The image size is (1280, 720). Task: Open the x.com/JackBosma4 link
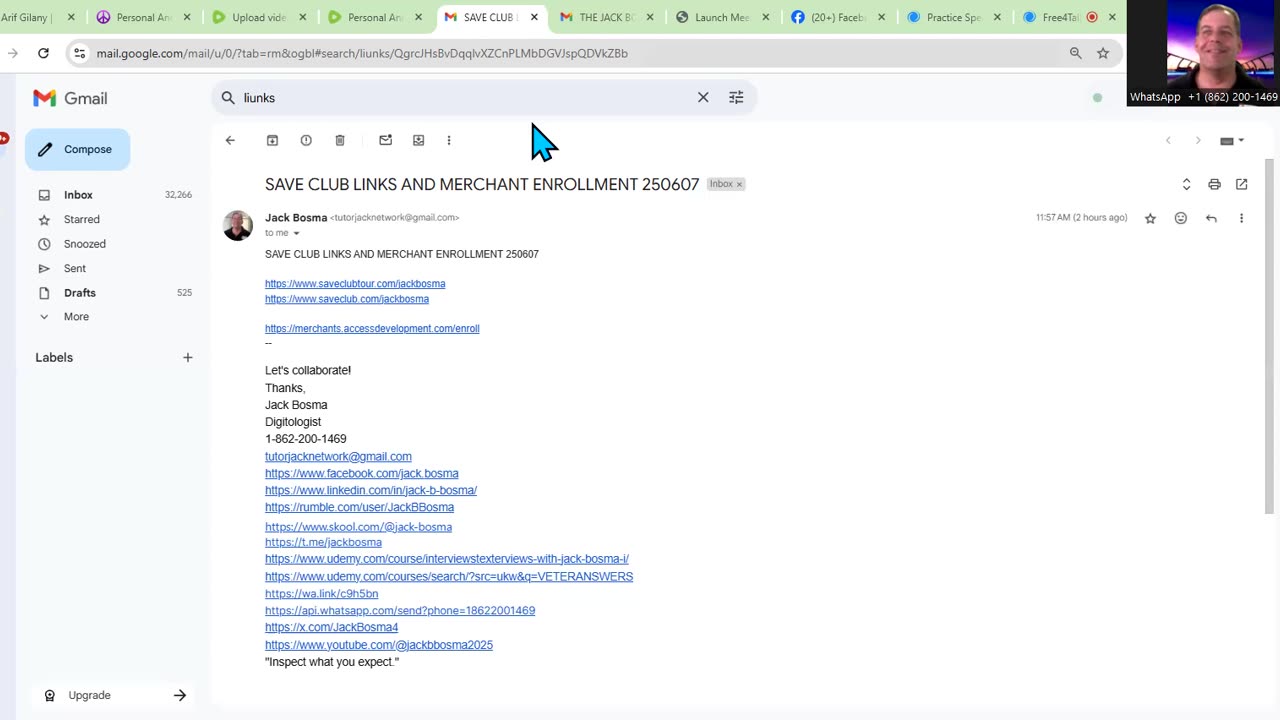(x=331, y=628)
